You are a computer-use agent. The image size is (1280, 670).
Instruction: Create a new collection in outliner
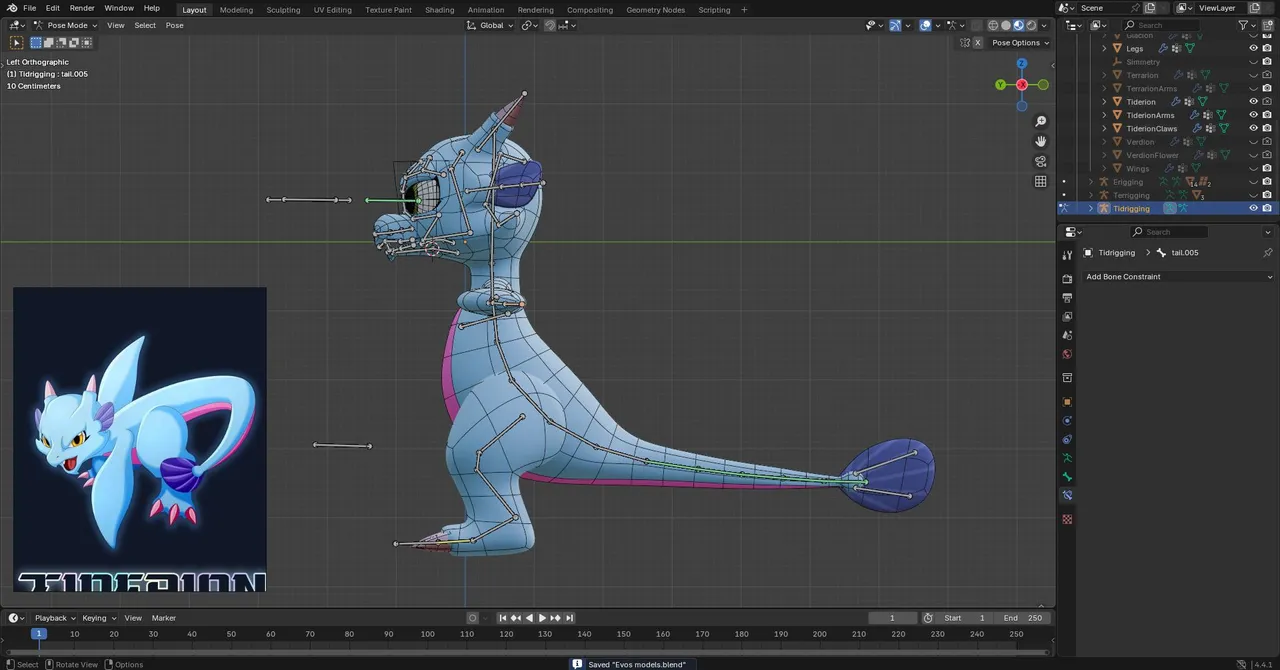[x=1268, y=25]
